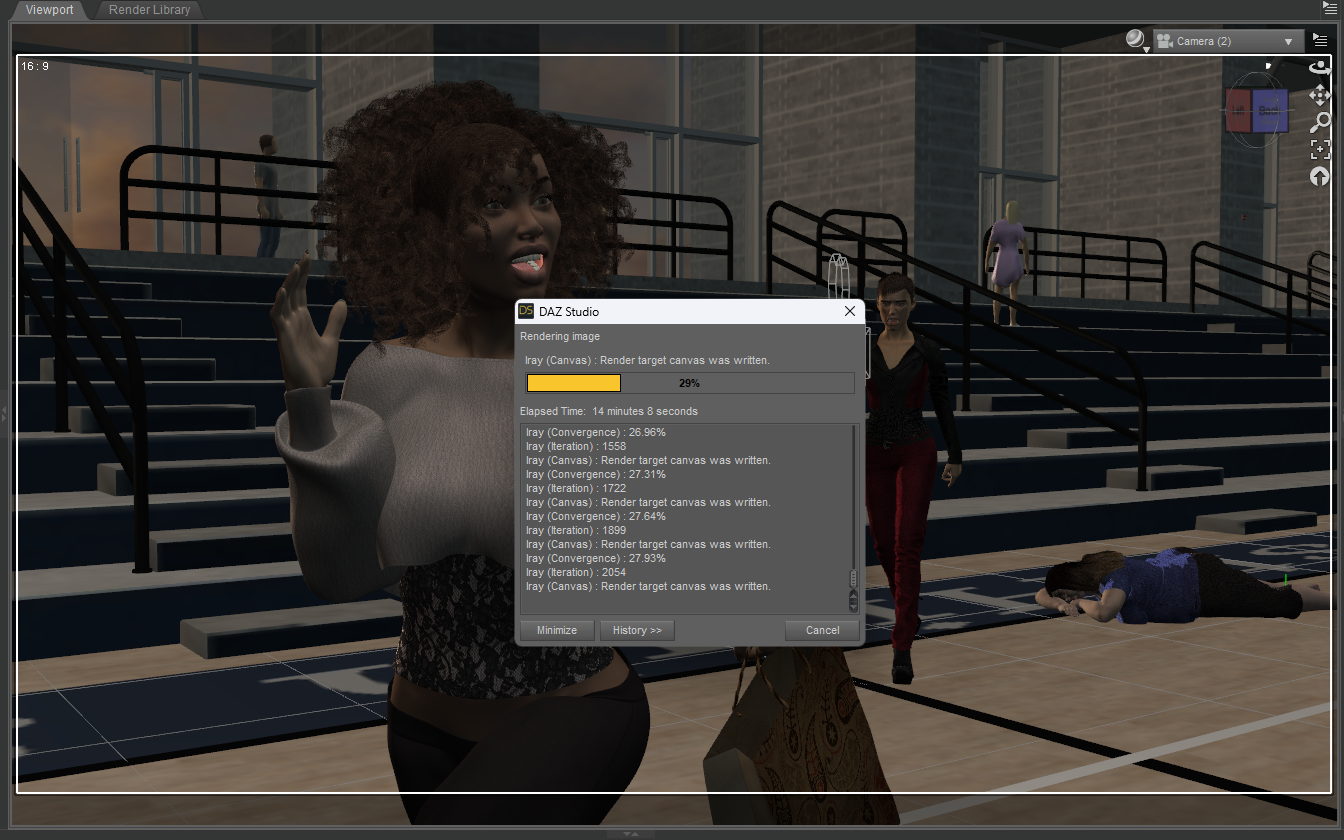Open the draw style sphere menu

point(1137,40)
